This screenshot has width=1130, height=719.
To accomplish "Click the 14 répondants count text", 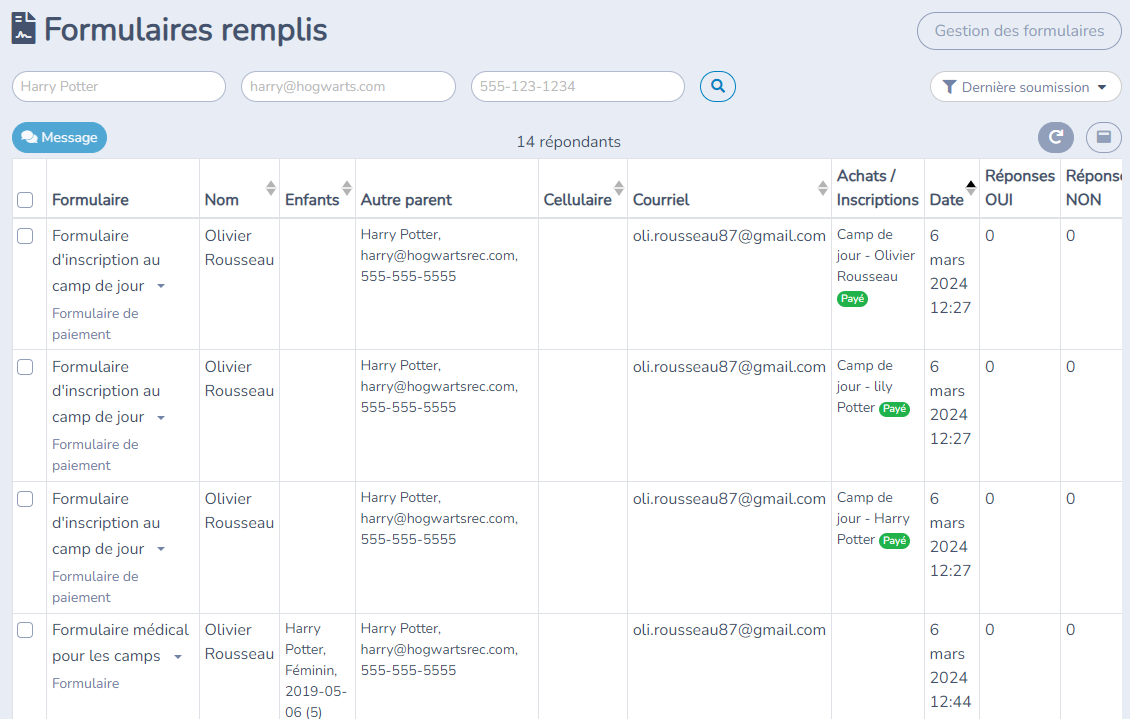I will point(568,142).
